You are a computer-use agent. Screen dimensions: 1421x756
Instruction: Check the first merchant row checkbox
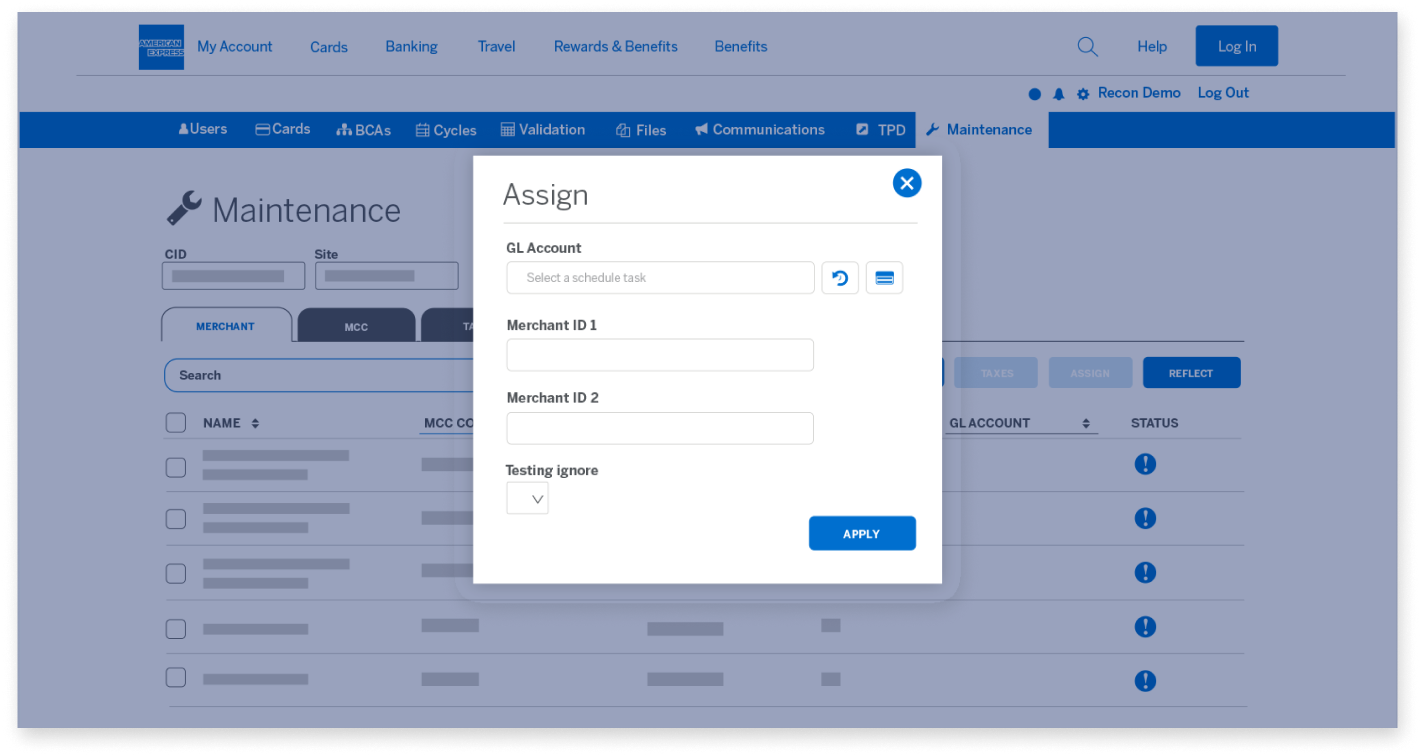tap(176, 466)
